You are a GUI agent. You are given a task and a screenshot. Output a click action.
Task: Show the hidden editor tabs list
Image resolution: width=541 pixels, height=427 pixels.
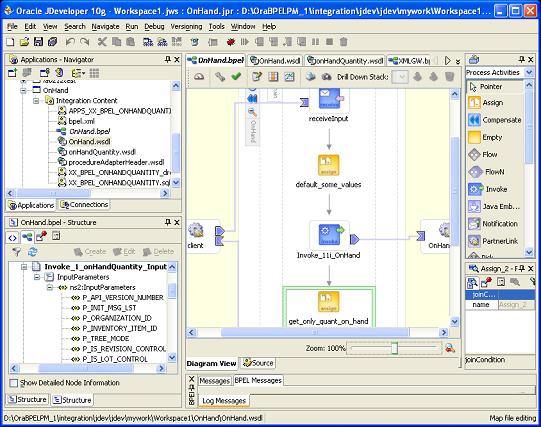pyautogui.click(x=458, y=61)
